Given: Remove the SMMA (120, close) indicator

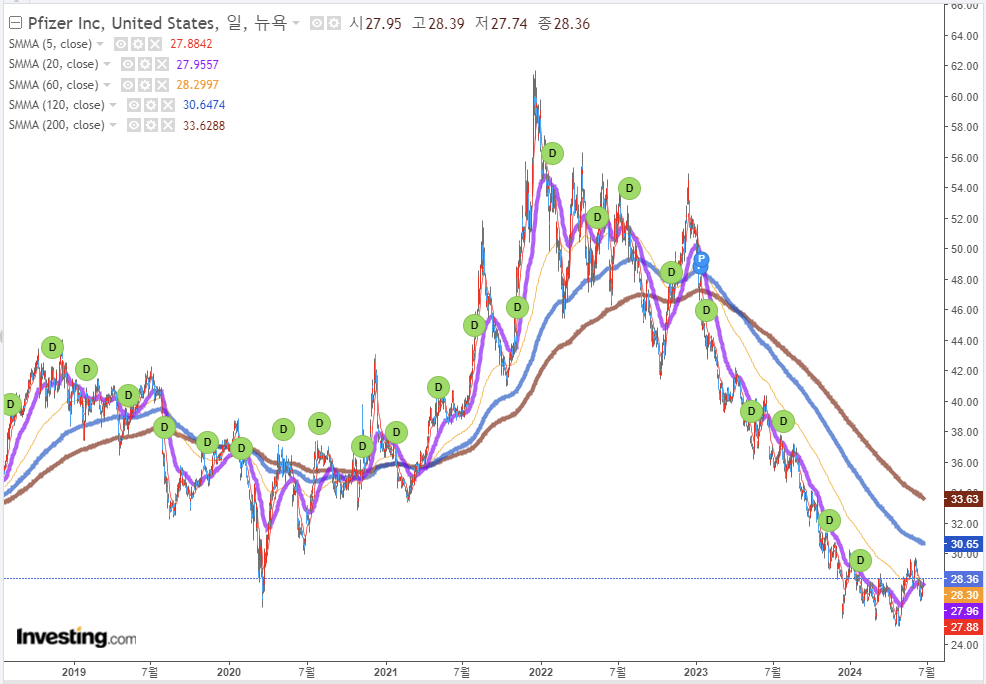Looking at the screenshot, I should click(x=168, y=105).
